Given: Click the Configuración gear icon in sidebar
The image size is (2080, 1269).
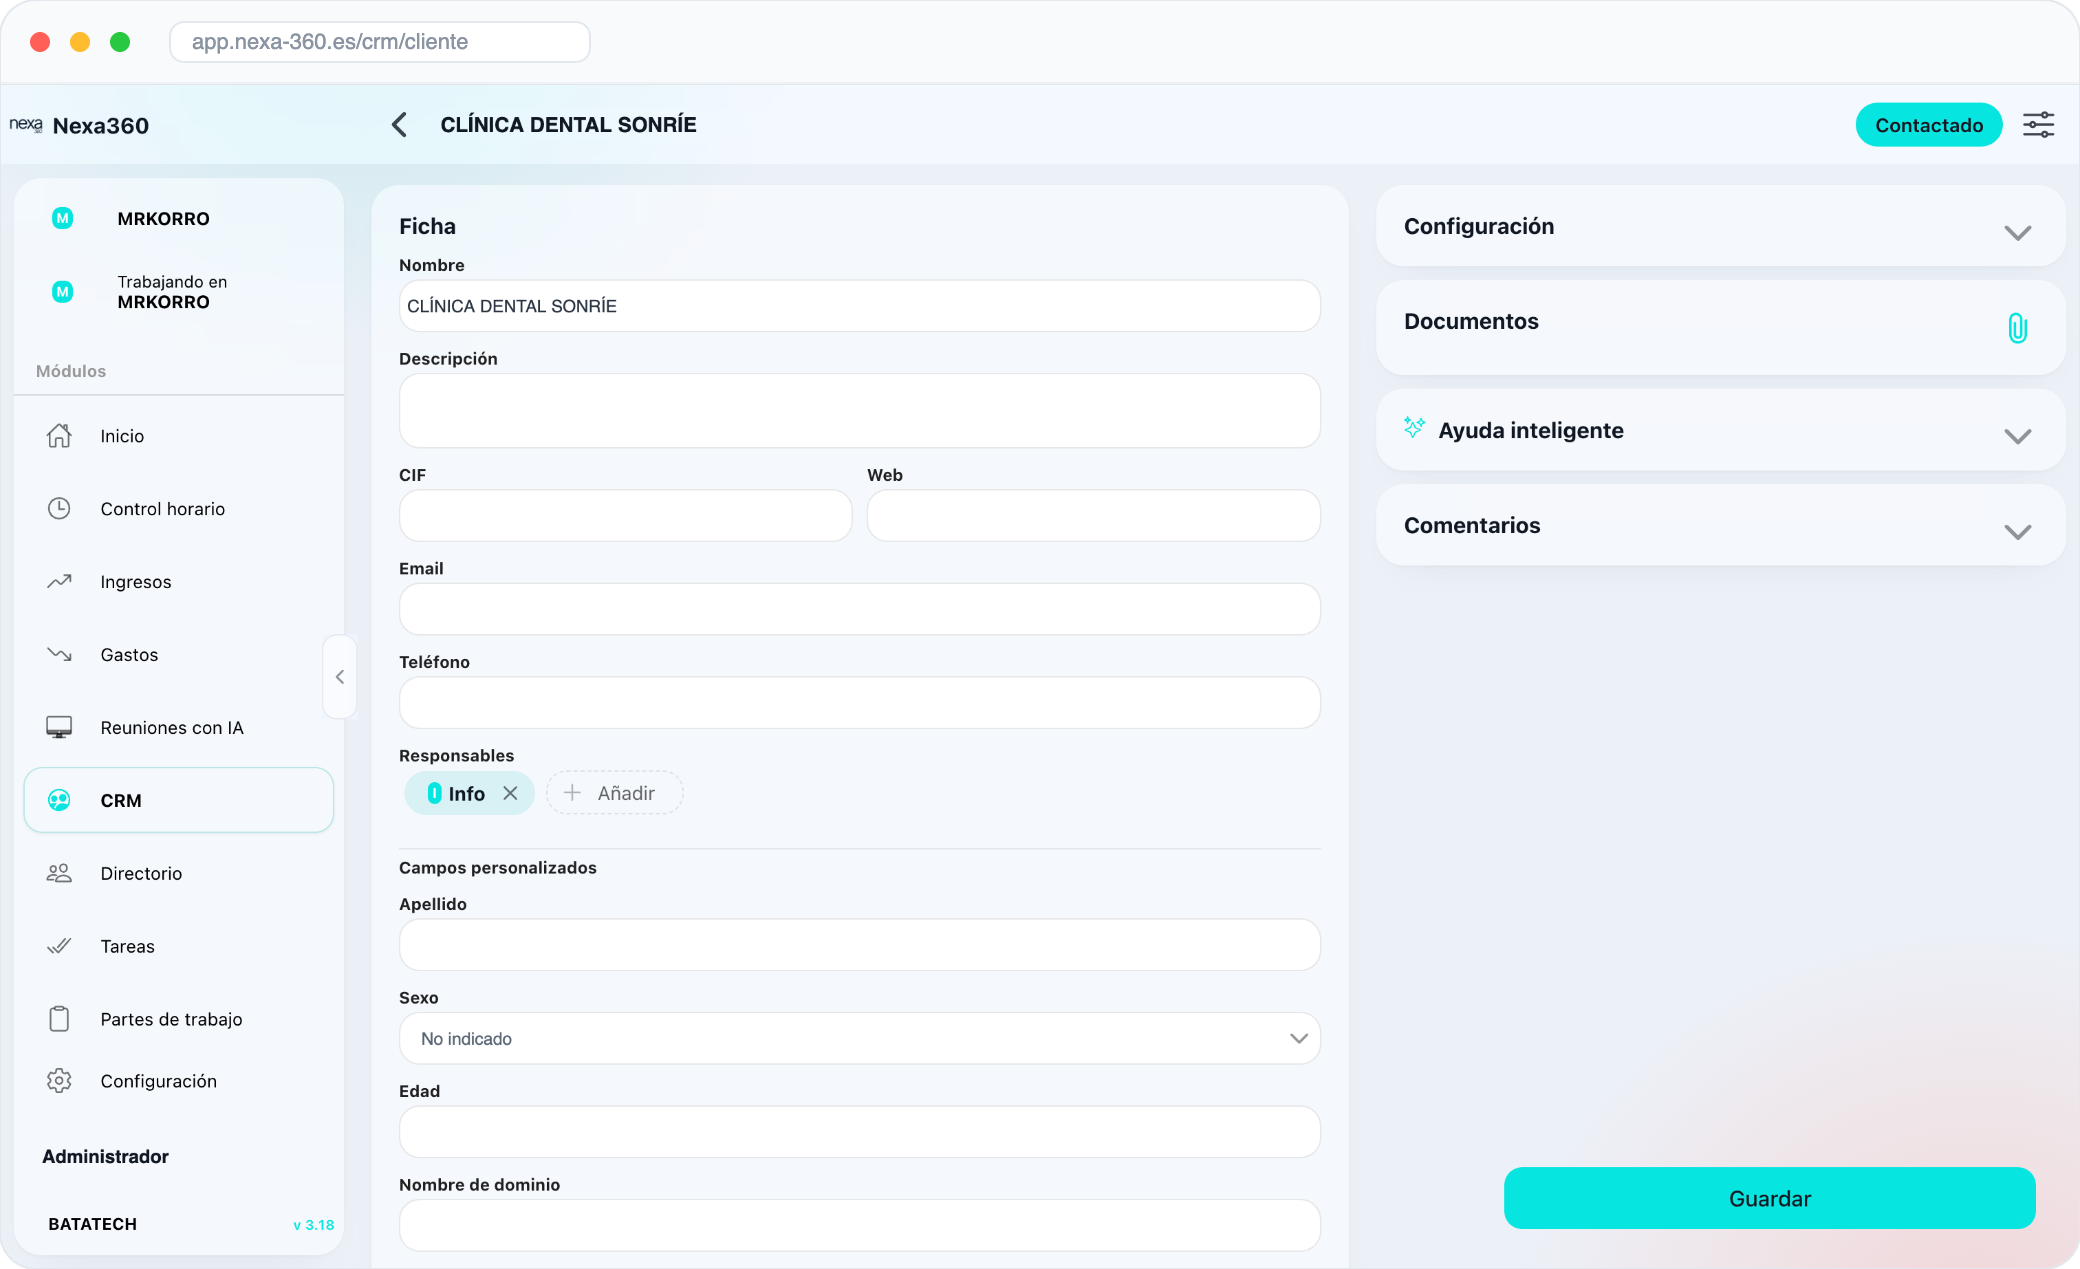Looking at the screenshot, I should (59, 1081).
